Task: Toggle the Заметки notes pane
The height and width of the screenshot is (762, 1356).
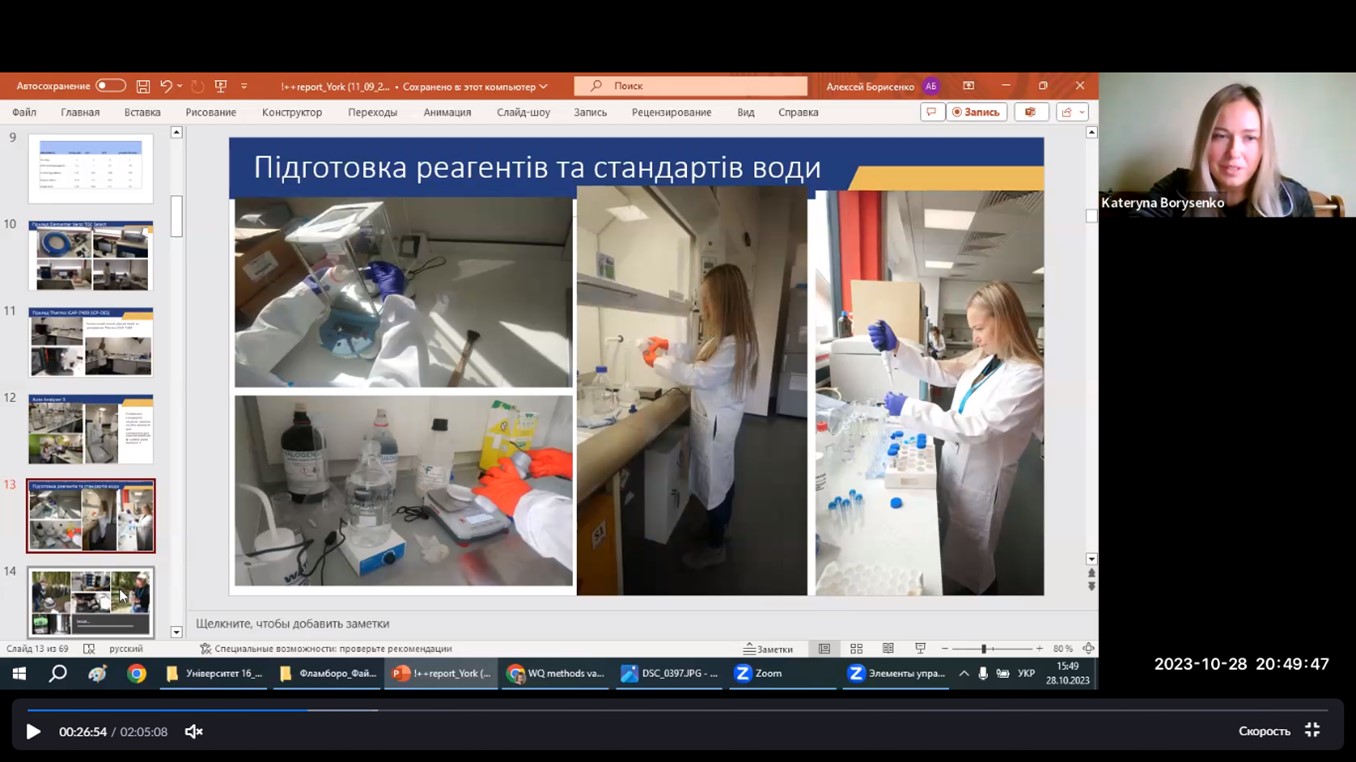Action: click(768, 649)
